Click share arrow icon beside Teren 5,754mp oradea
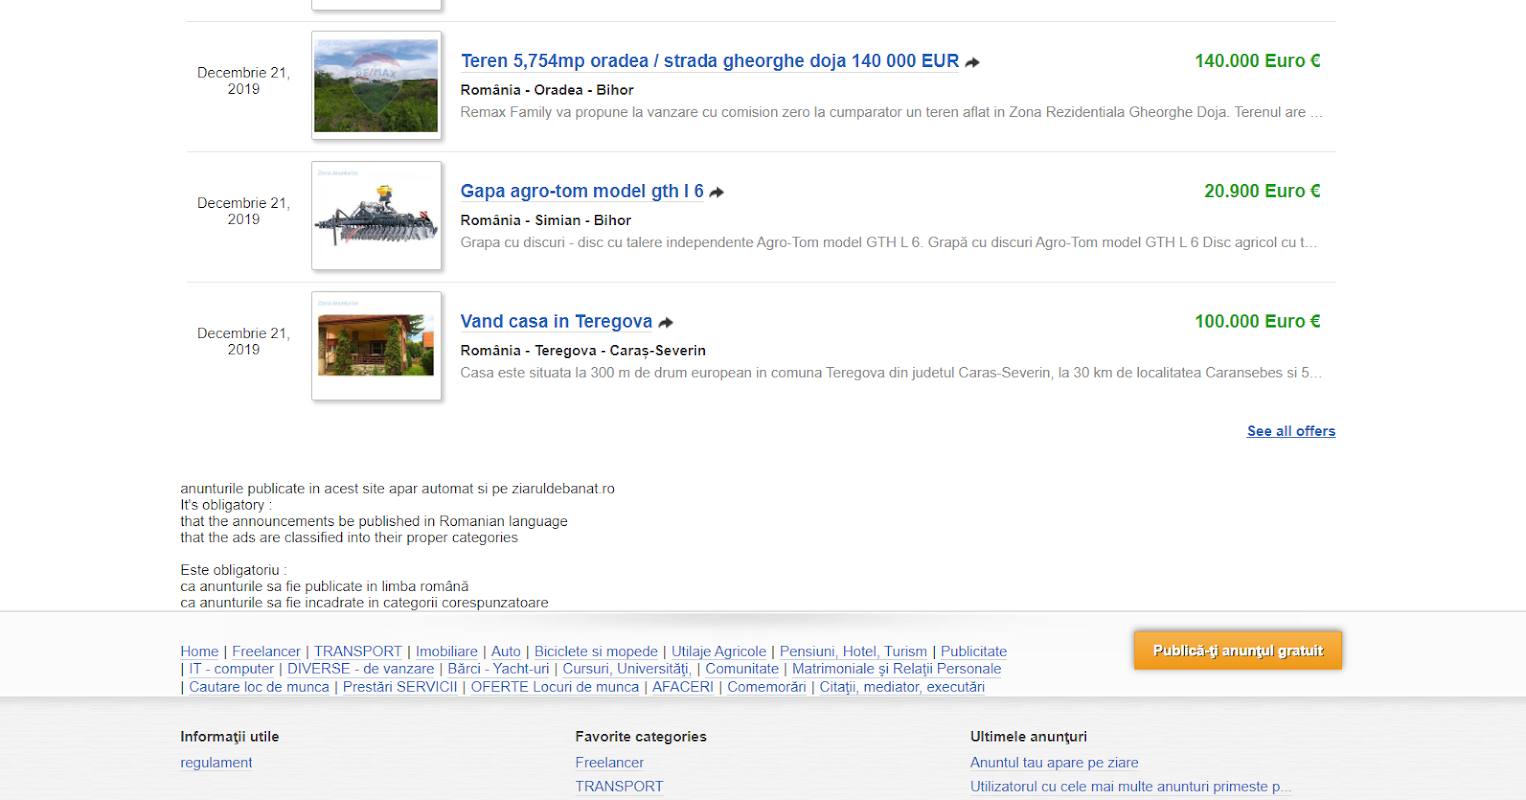 (972, 62)
